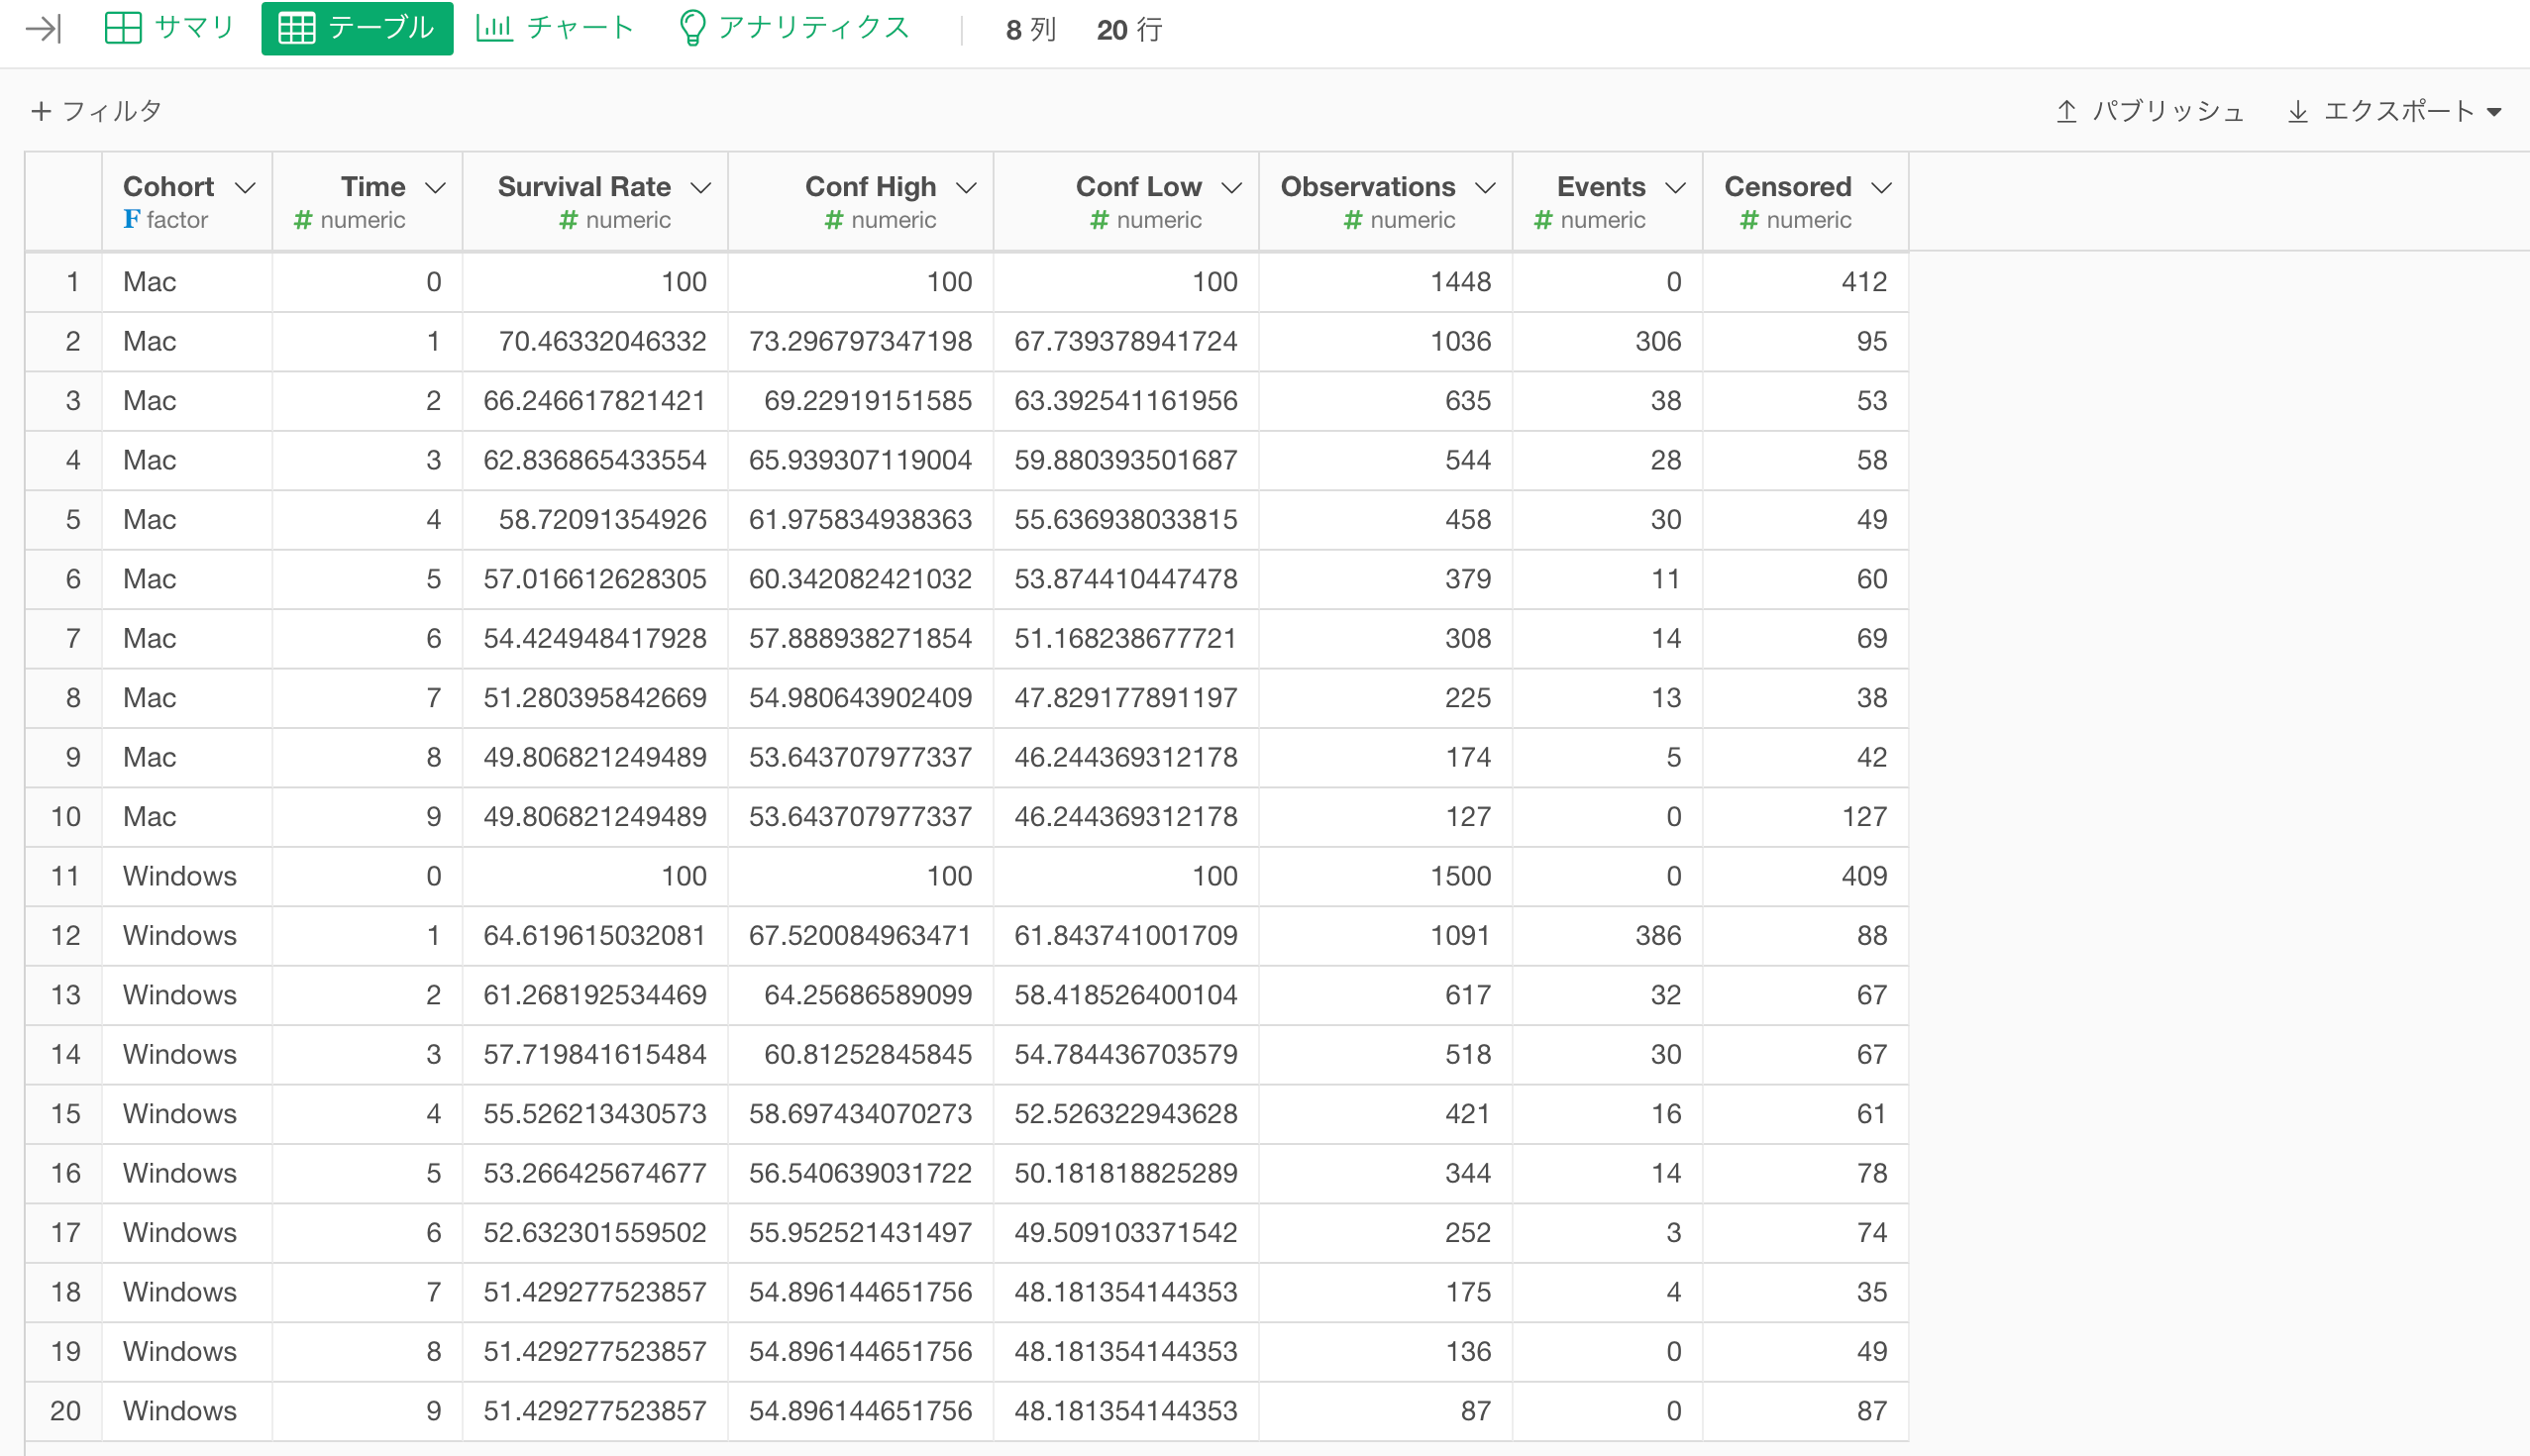Select the survival rate cell 58.72091354926
This screenshot has height=1456, width=2530.
595,519
